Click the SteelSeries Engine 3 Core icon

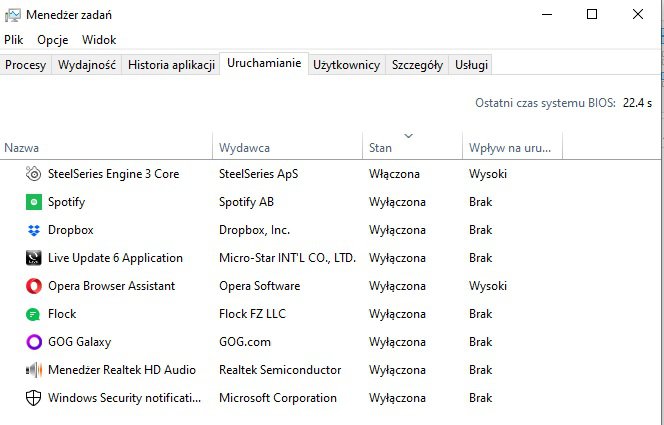(33, 174)
